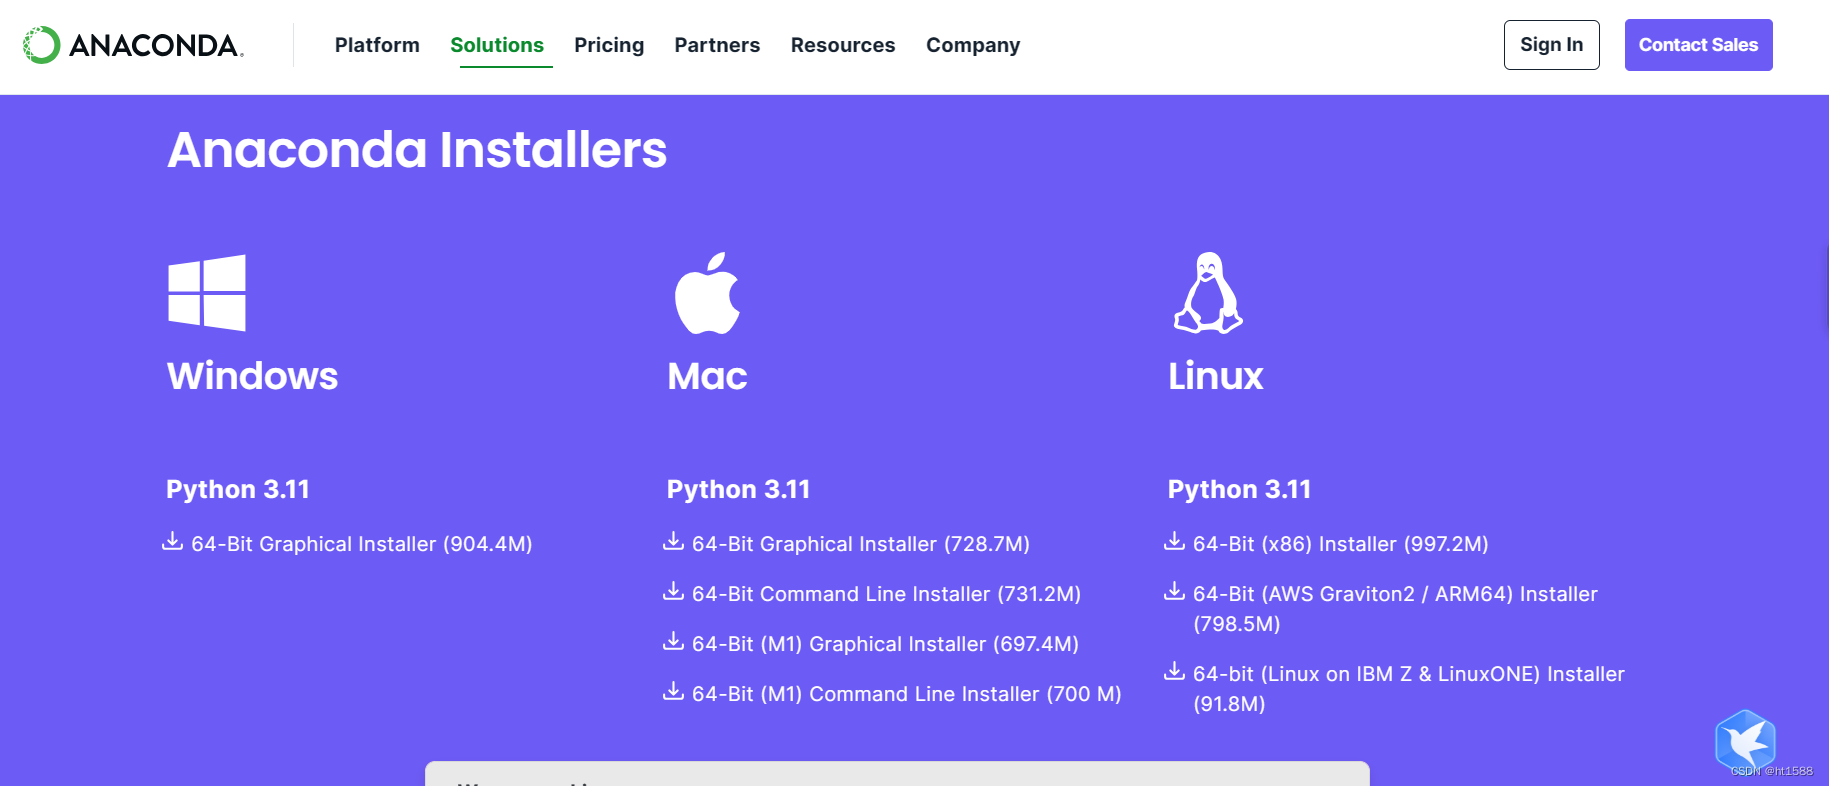Click the Anaconda logo
The image size is (1829, 786).
(x=133, y=45)
